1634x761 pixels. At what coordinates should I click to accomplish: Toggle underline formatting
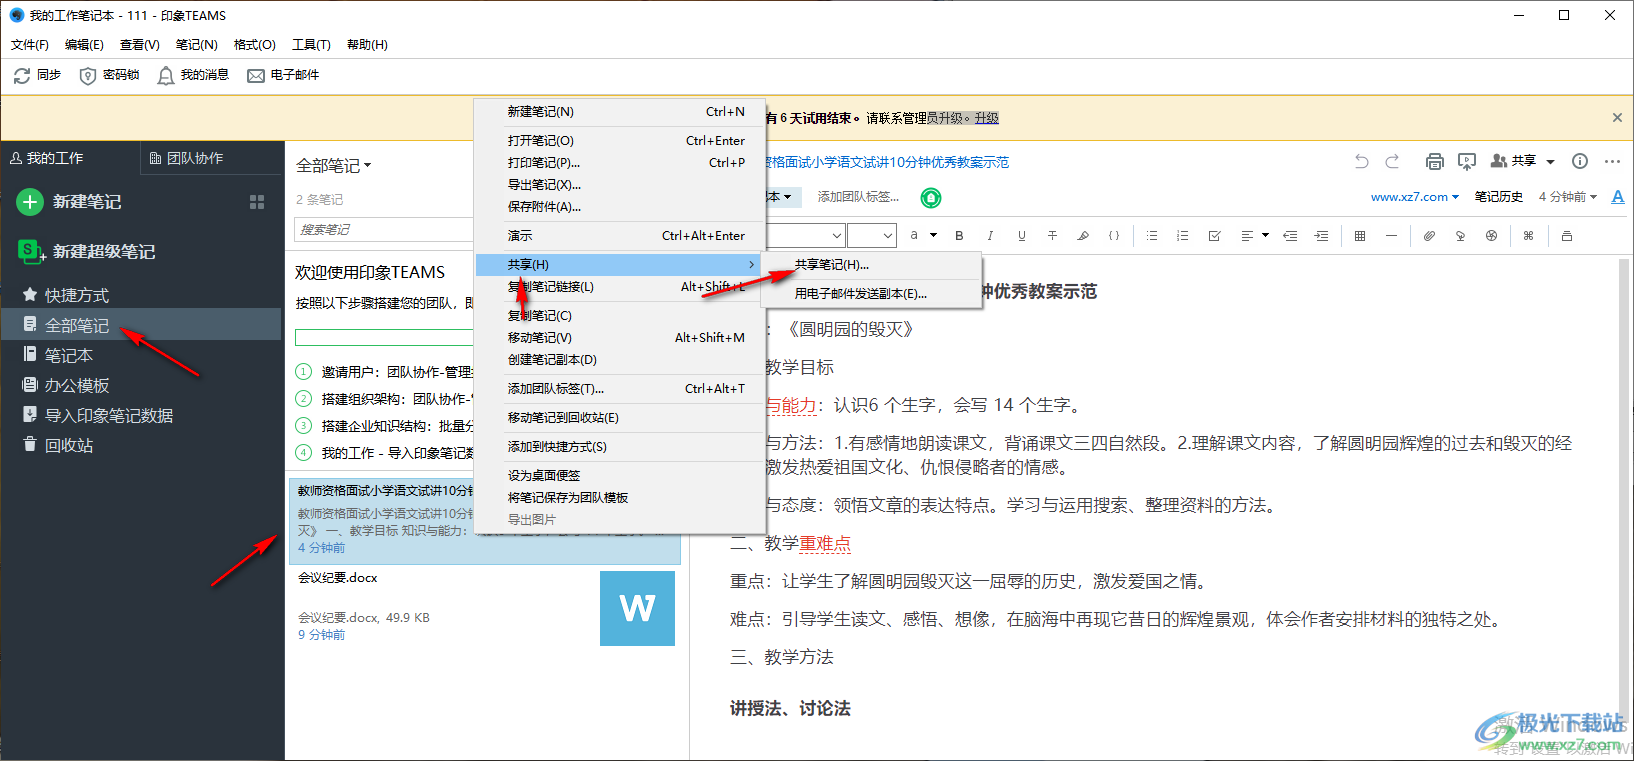coord(1021,236)
